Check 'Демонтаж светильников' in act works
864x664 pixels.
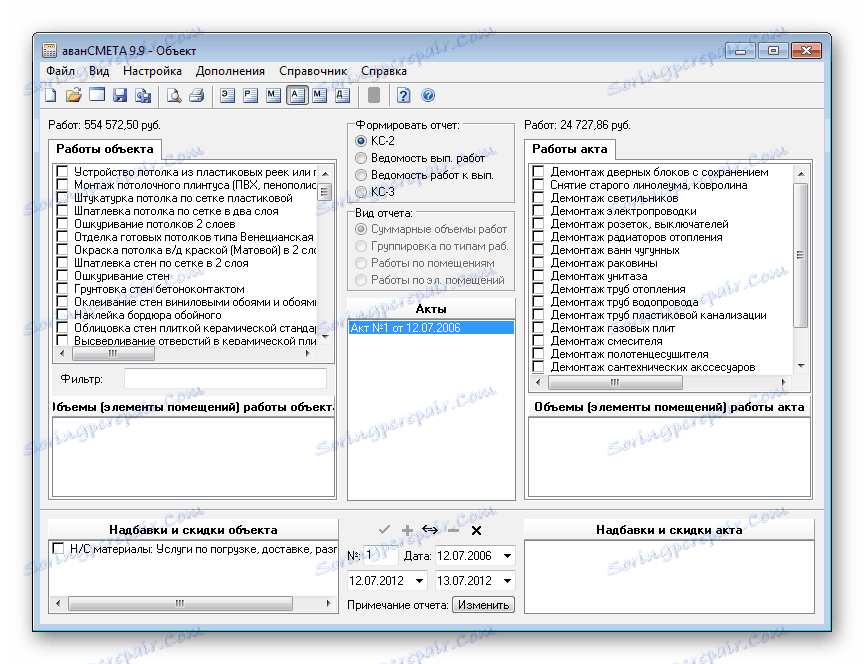point(538,197)
